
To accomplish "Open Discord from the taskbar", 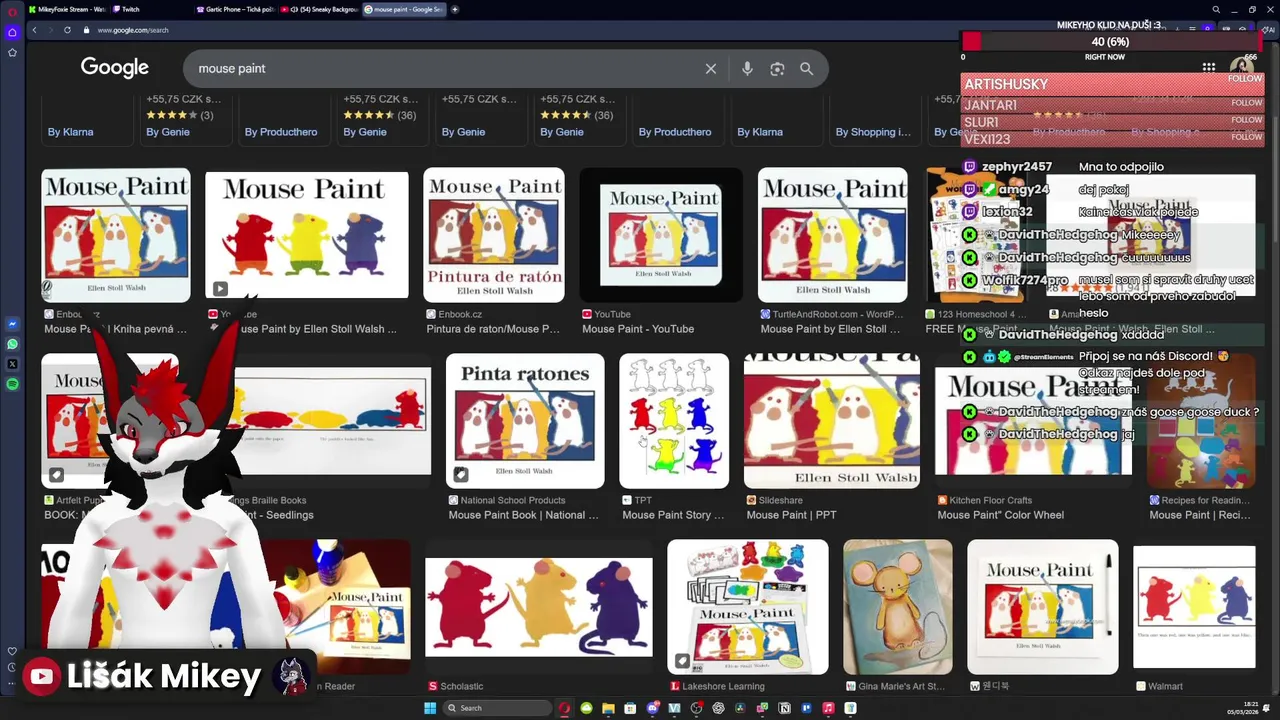I will click(652, 708).
